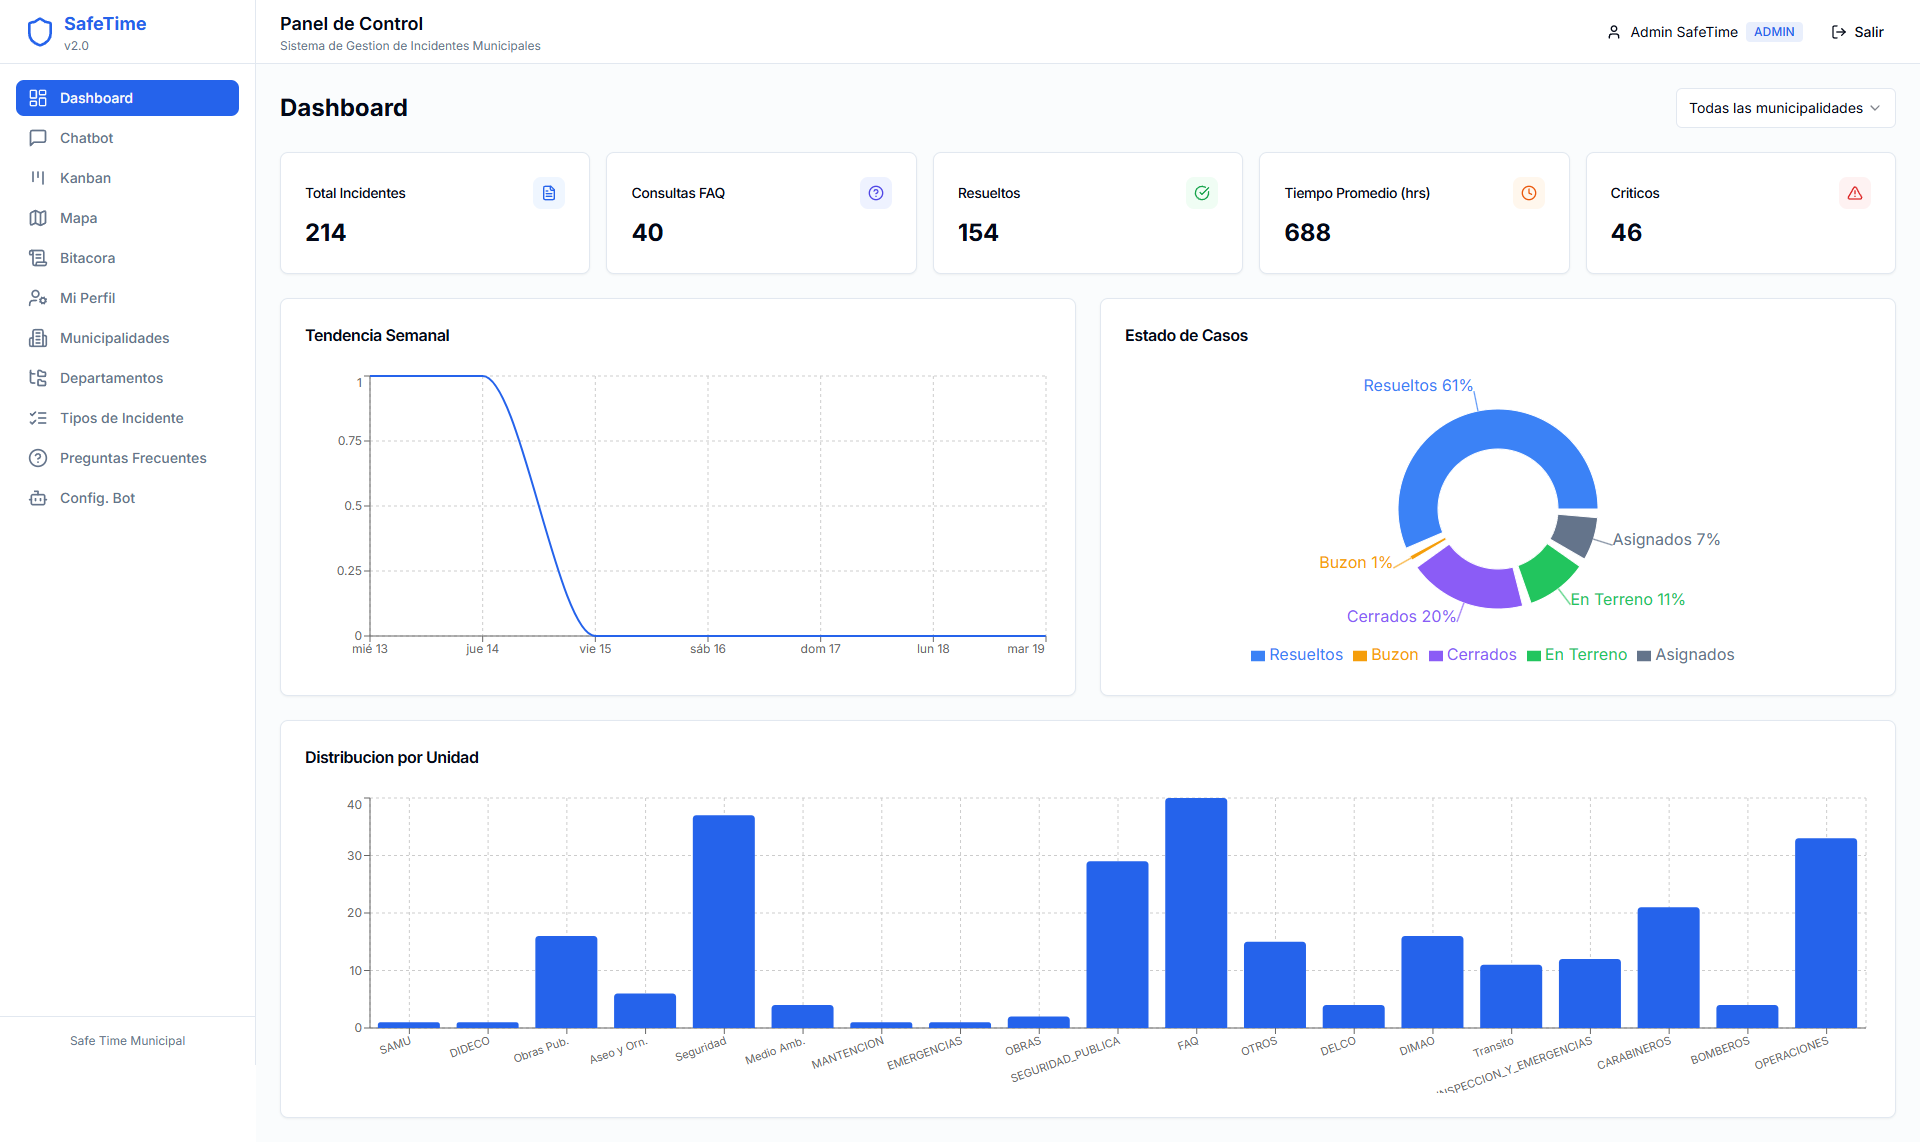Open Mi Perfil page

coord(127,298)
